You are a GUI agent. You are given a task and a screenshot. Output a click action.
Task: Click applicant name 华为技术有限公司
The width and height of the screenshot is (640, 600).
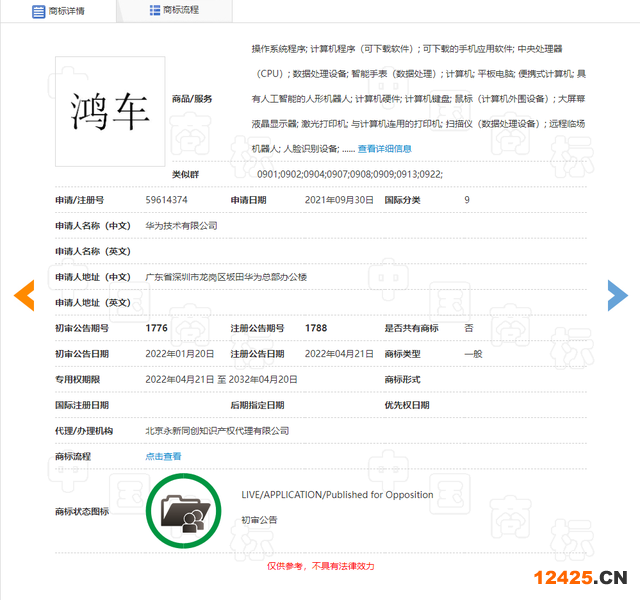[181, 226]
